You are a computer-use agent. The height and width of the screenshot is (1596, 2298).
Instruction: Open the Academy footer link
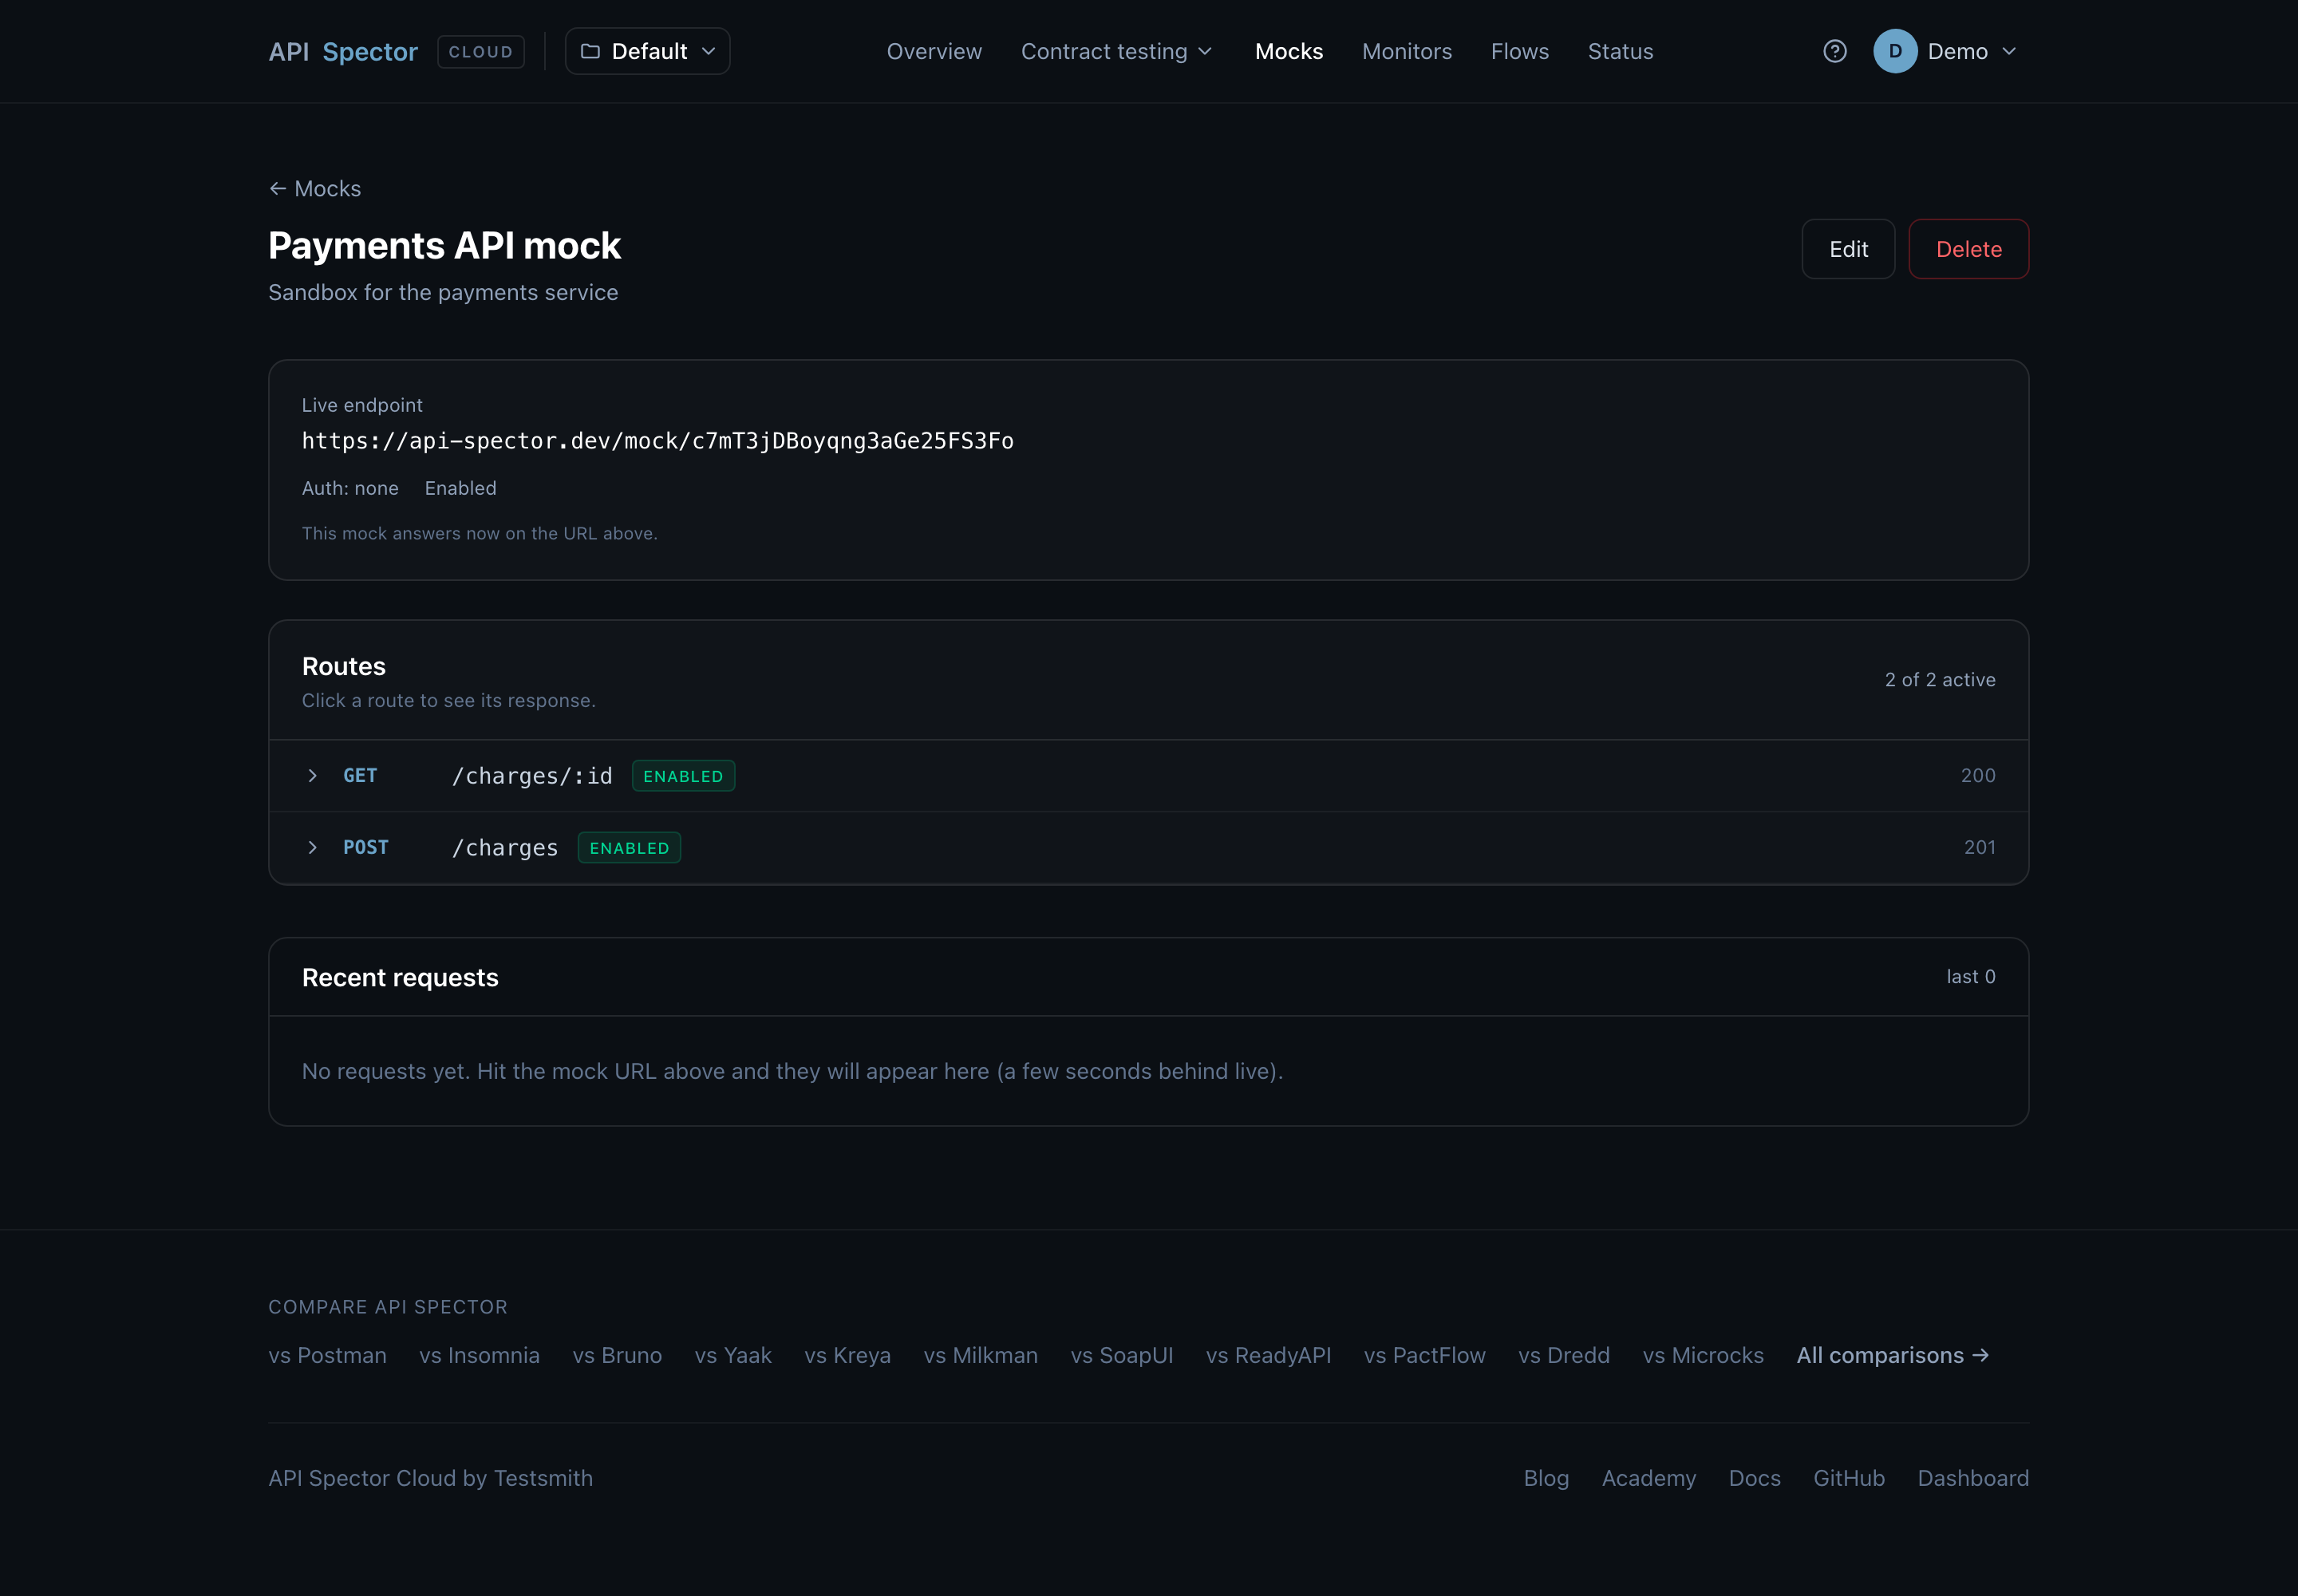tap(1649, 1478)
